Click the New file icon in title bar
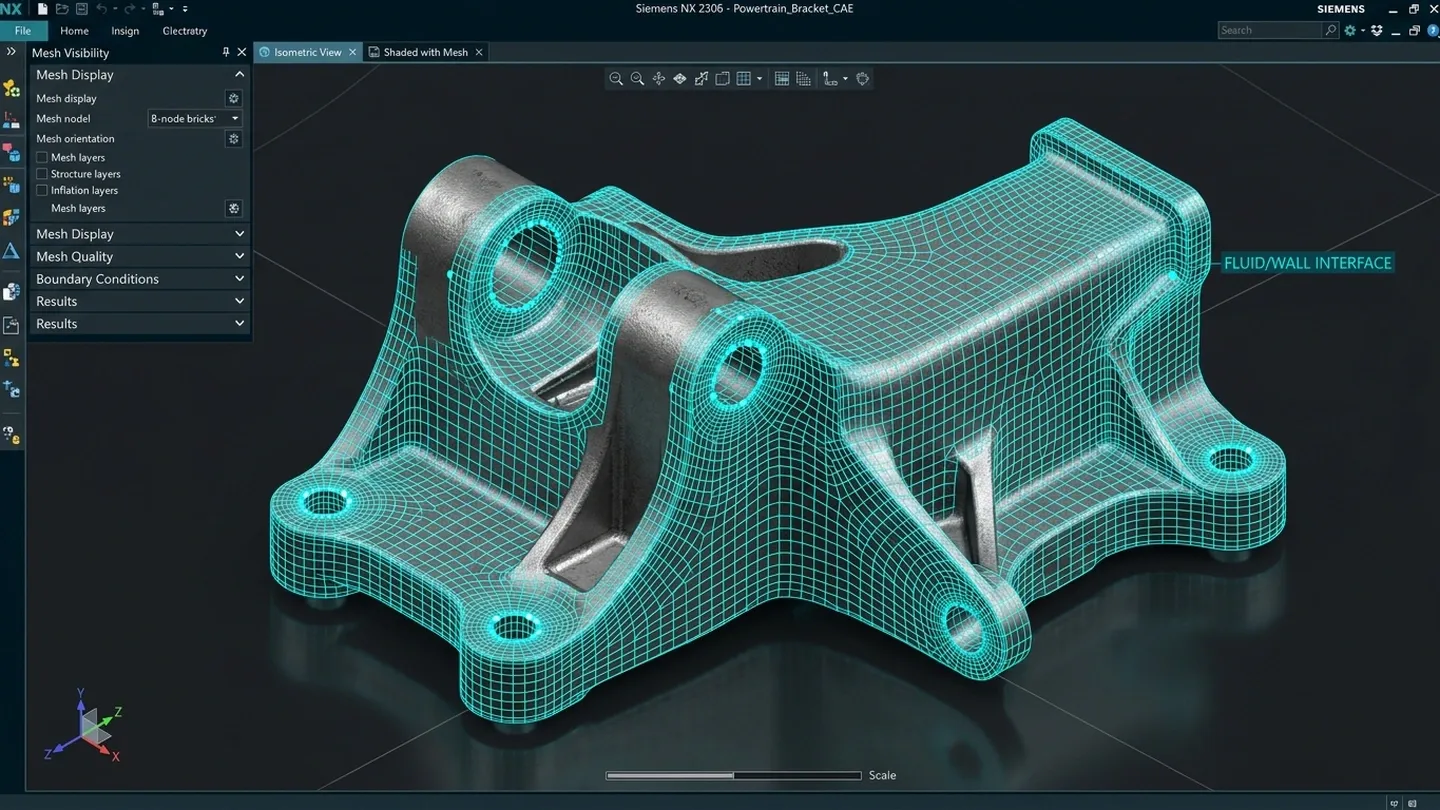 (x=43, y=9)
